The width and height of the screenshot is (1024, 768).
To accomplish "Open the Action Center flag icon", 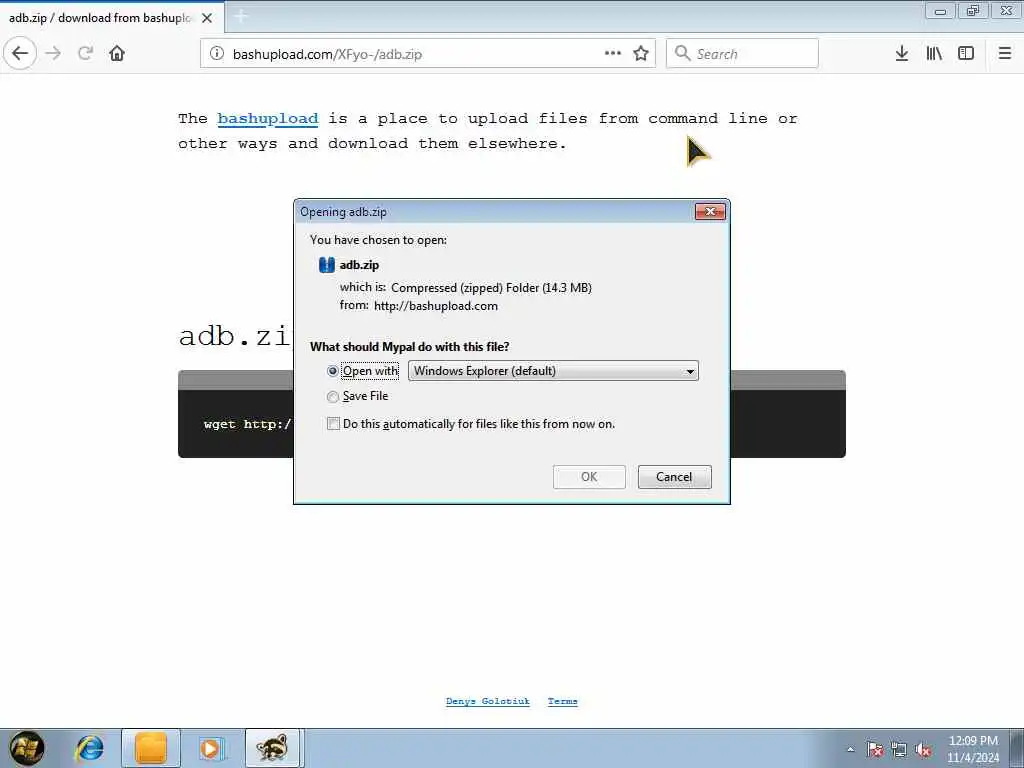I will click(875, 750).
